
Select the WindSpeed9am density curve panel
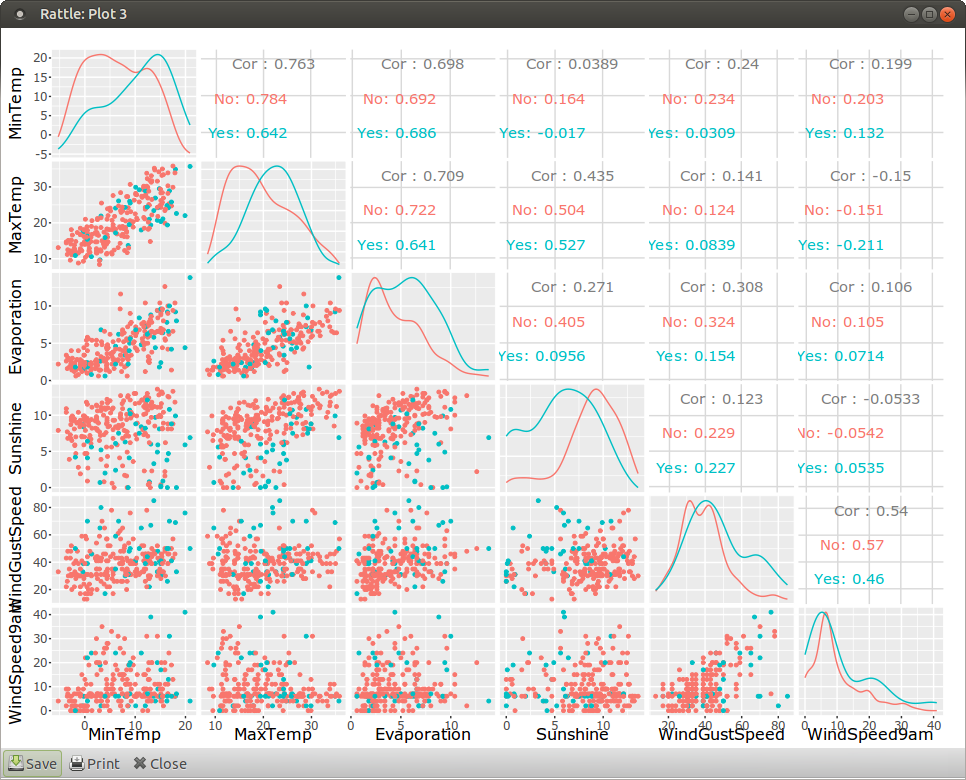pyautogui.click(x=869, y=659)
